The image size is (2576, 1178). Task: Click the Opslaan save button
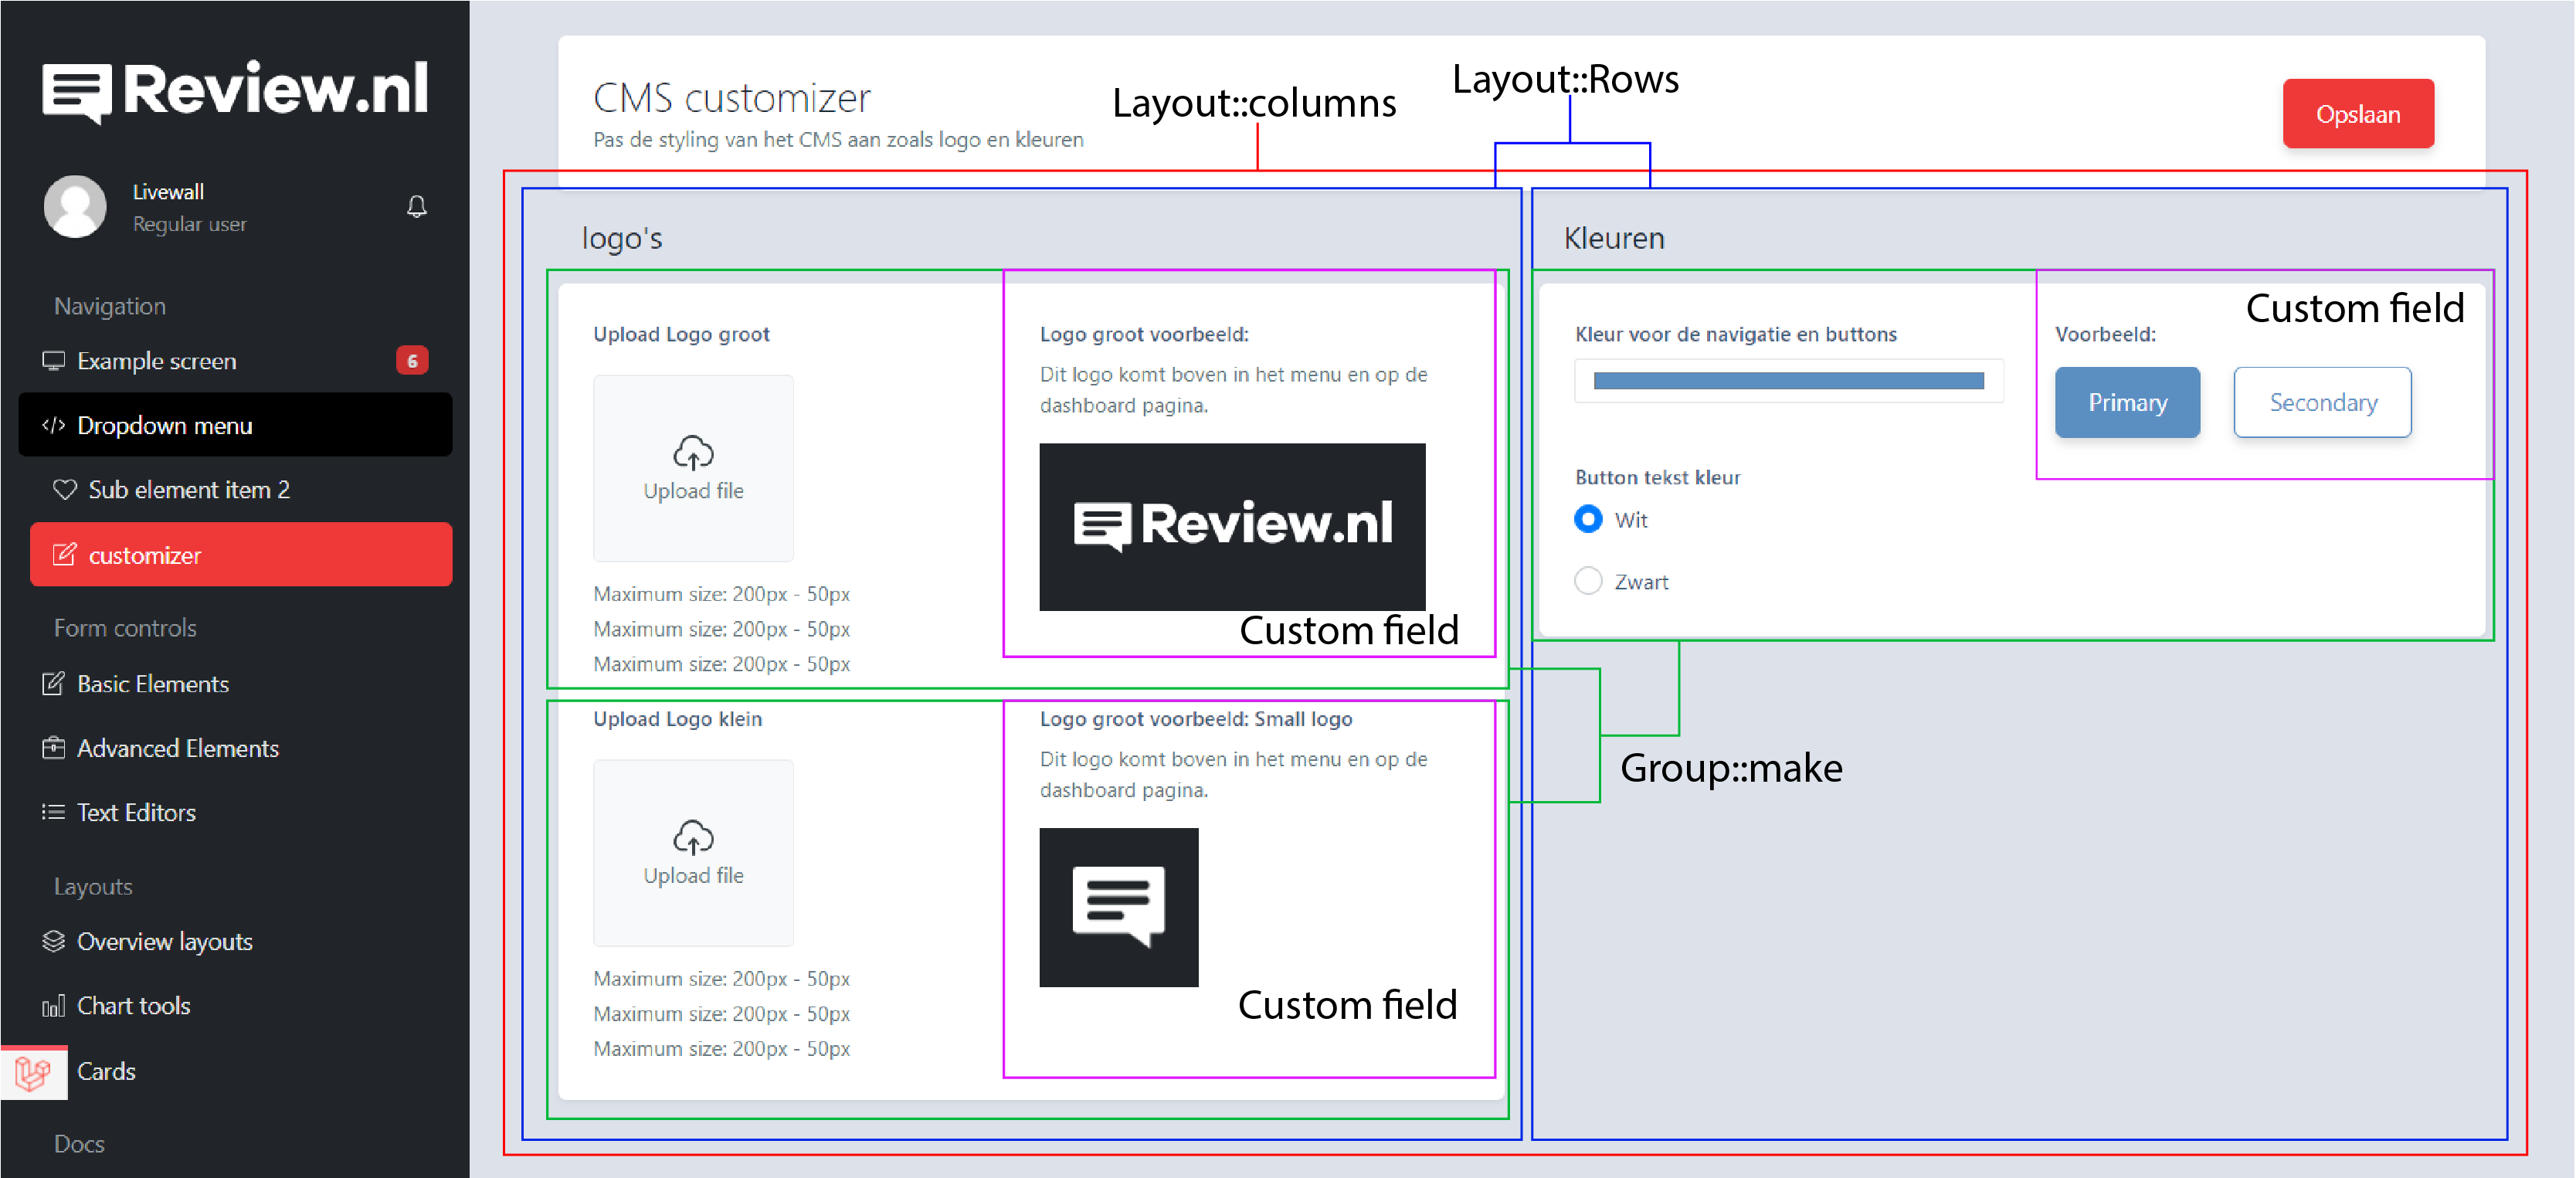coord(2358,114)
